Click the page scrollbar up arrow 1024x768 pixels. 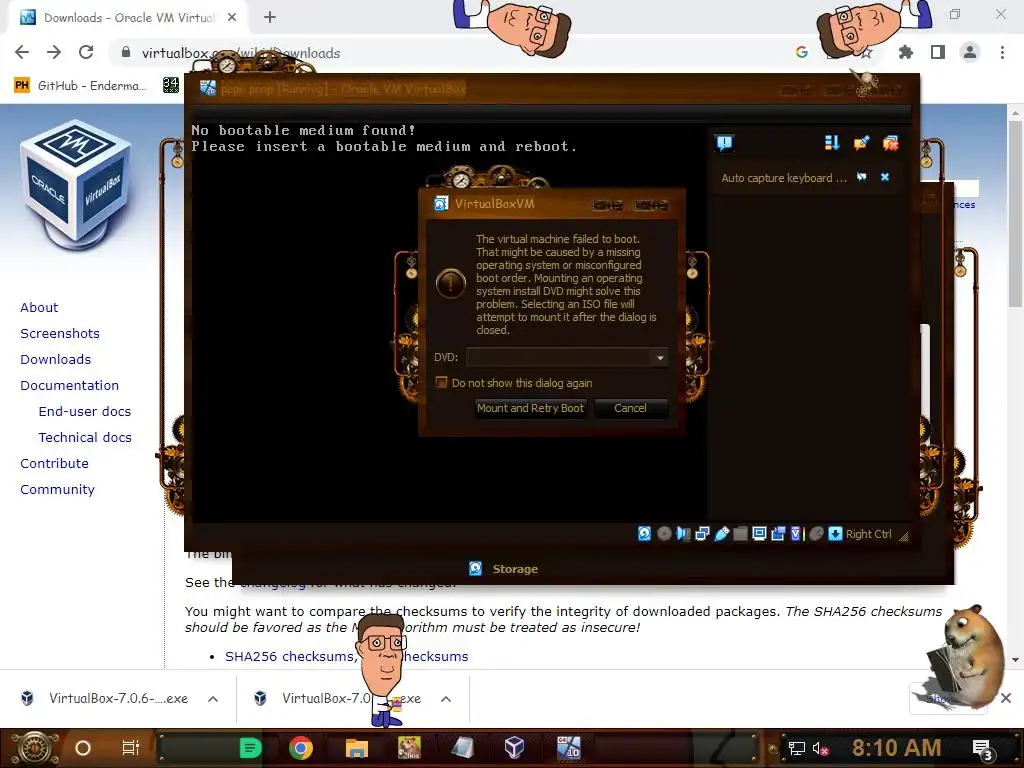coord(1016,113)
